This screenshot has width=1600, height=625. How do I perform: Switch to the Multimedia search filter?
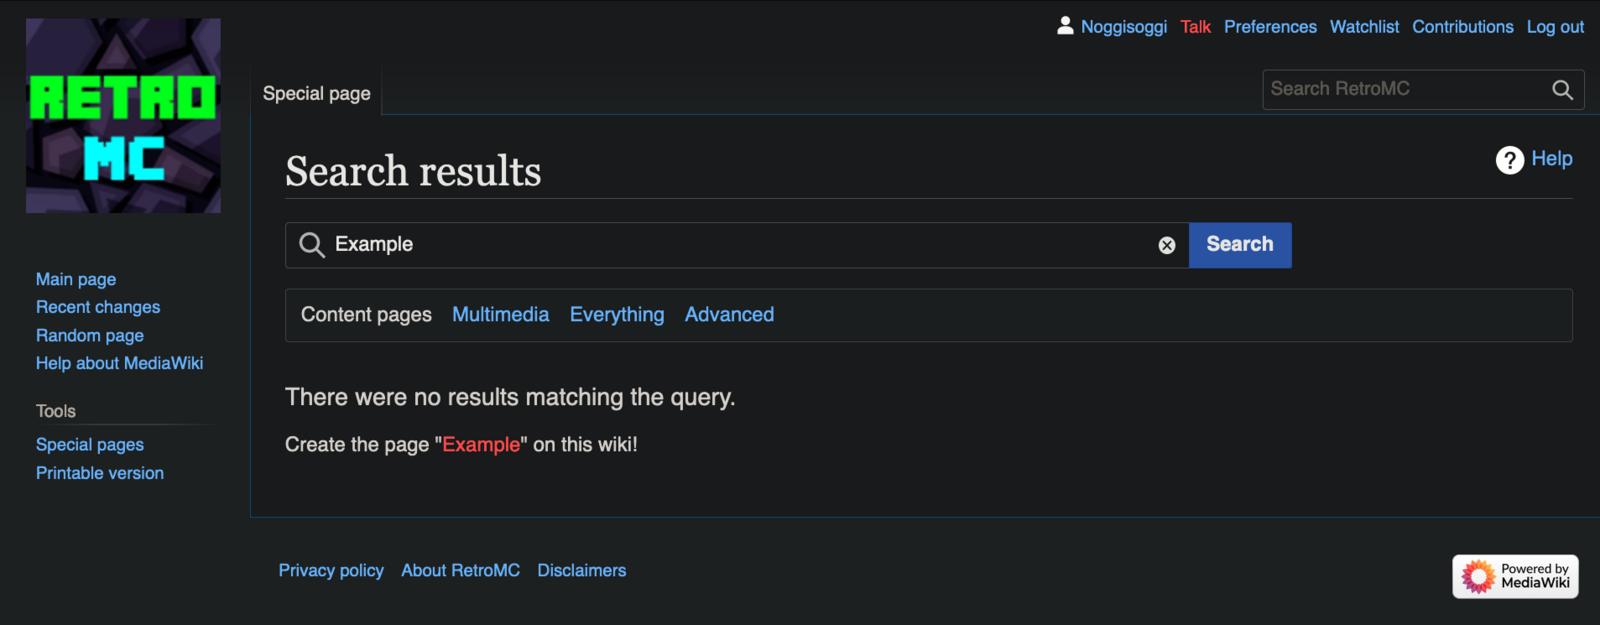(500, 314)
